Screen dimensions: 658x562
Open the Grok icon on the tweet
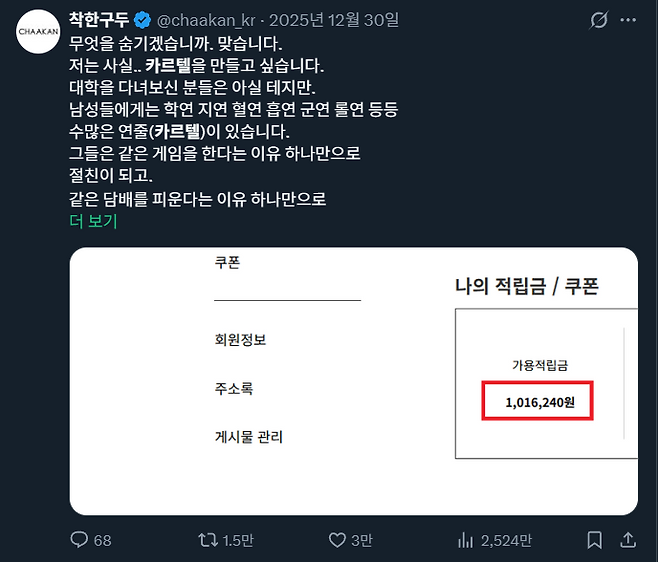(x=600, y=20)
